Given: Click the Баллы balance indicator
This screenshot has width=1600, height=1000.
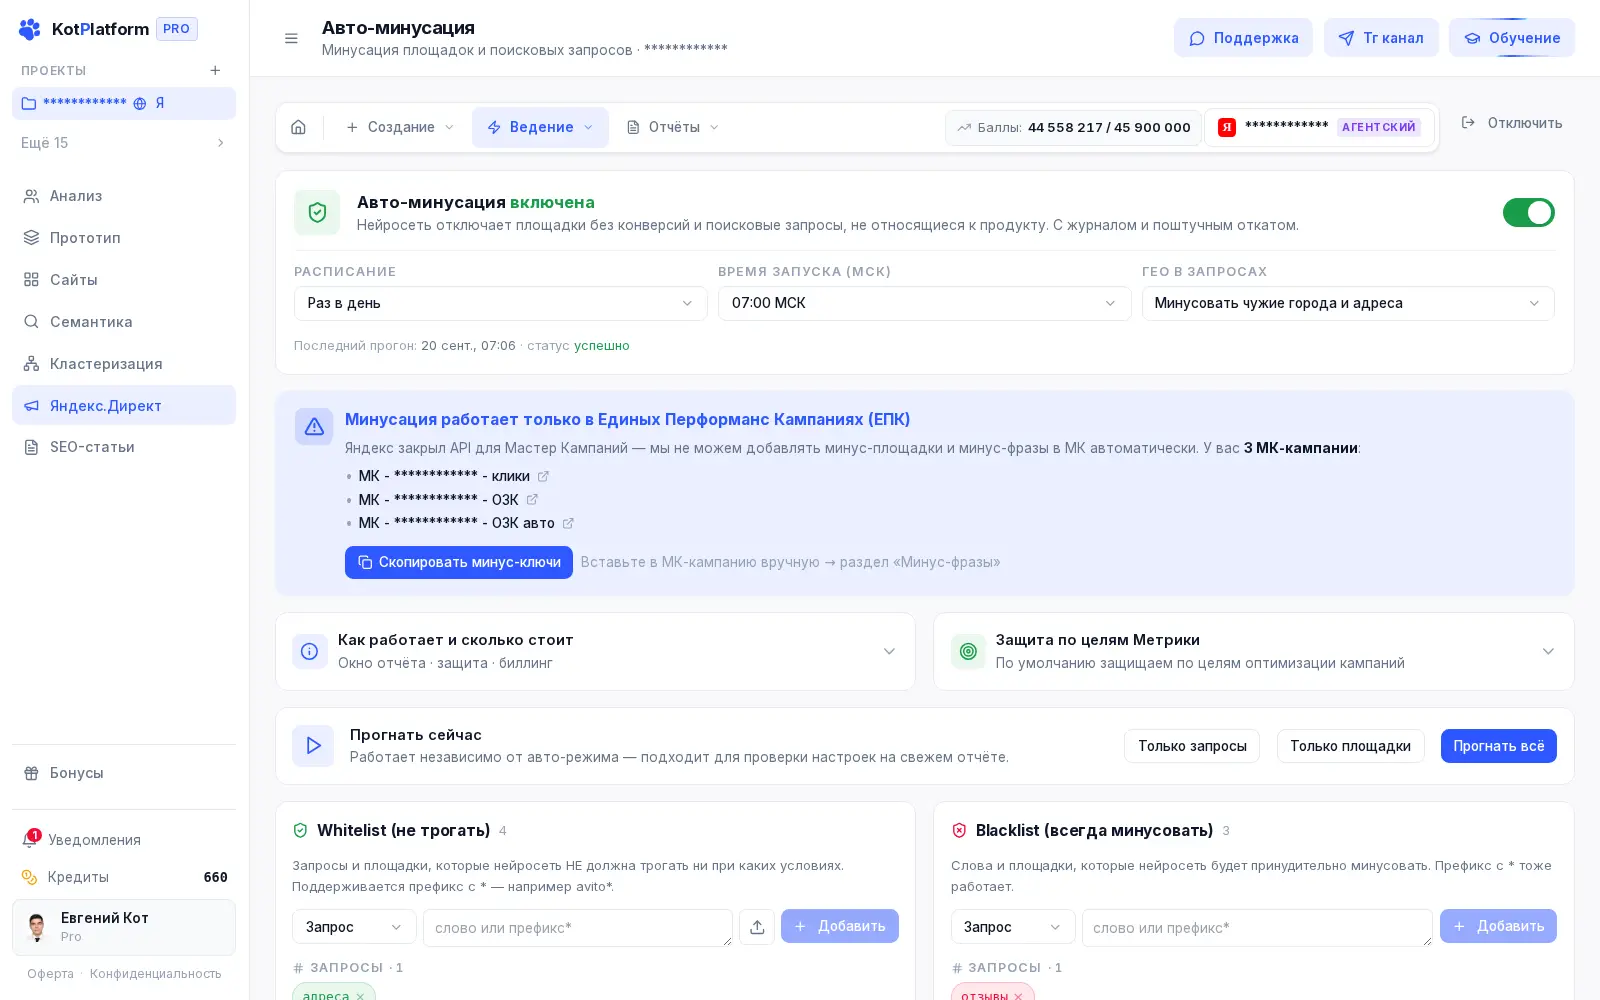Looking at the screenshot, I should pyautogui.click(x=1073, y=127).
